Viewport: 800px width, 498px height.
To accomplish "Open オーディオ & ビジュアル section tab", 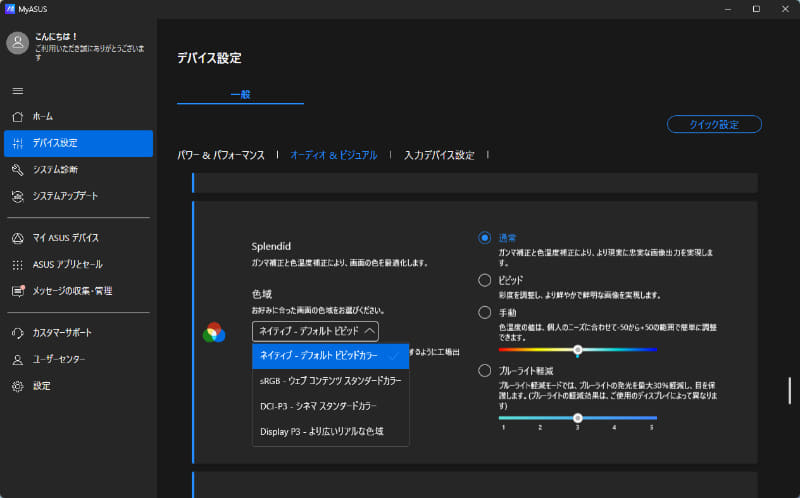I will coord(334,155).
